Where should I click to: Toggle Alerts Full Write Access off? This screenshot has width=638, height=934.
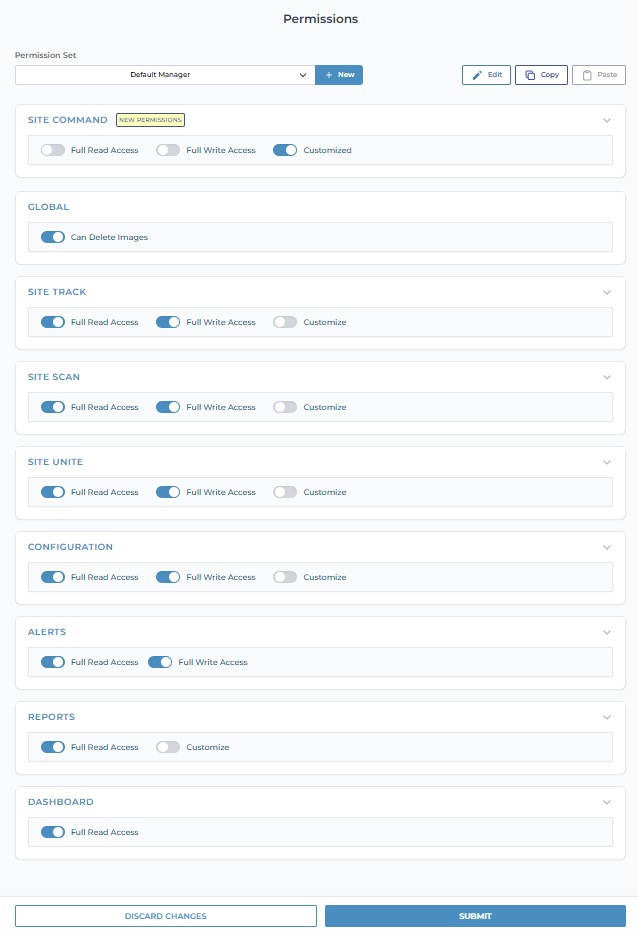tap(160, 662)
